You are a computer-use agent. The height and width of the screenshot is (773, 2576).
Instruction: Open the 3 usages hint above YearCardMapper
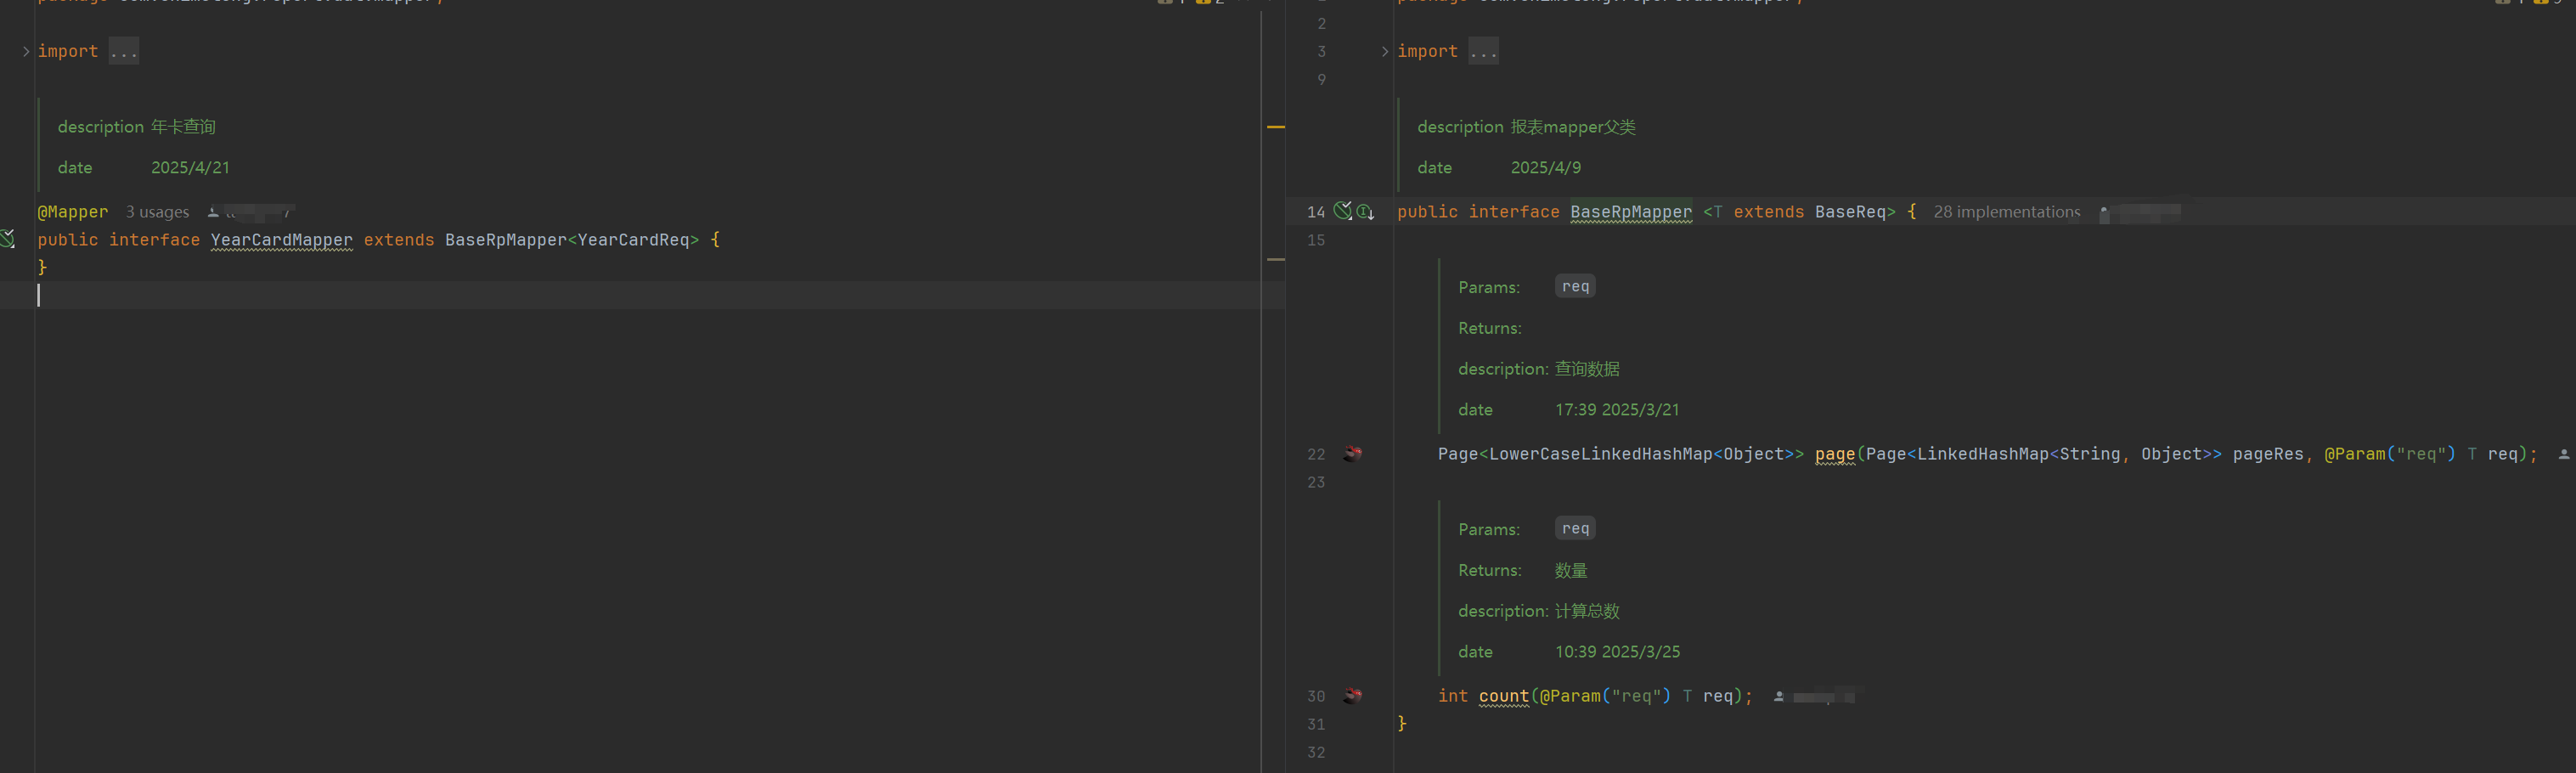point(156,211)
